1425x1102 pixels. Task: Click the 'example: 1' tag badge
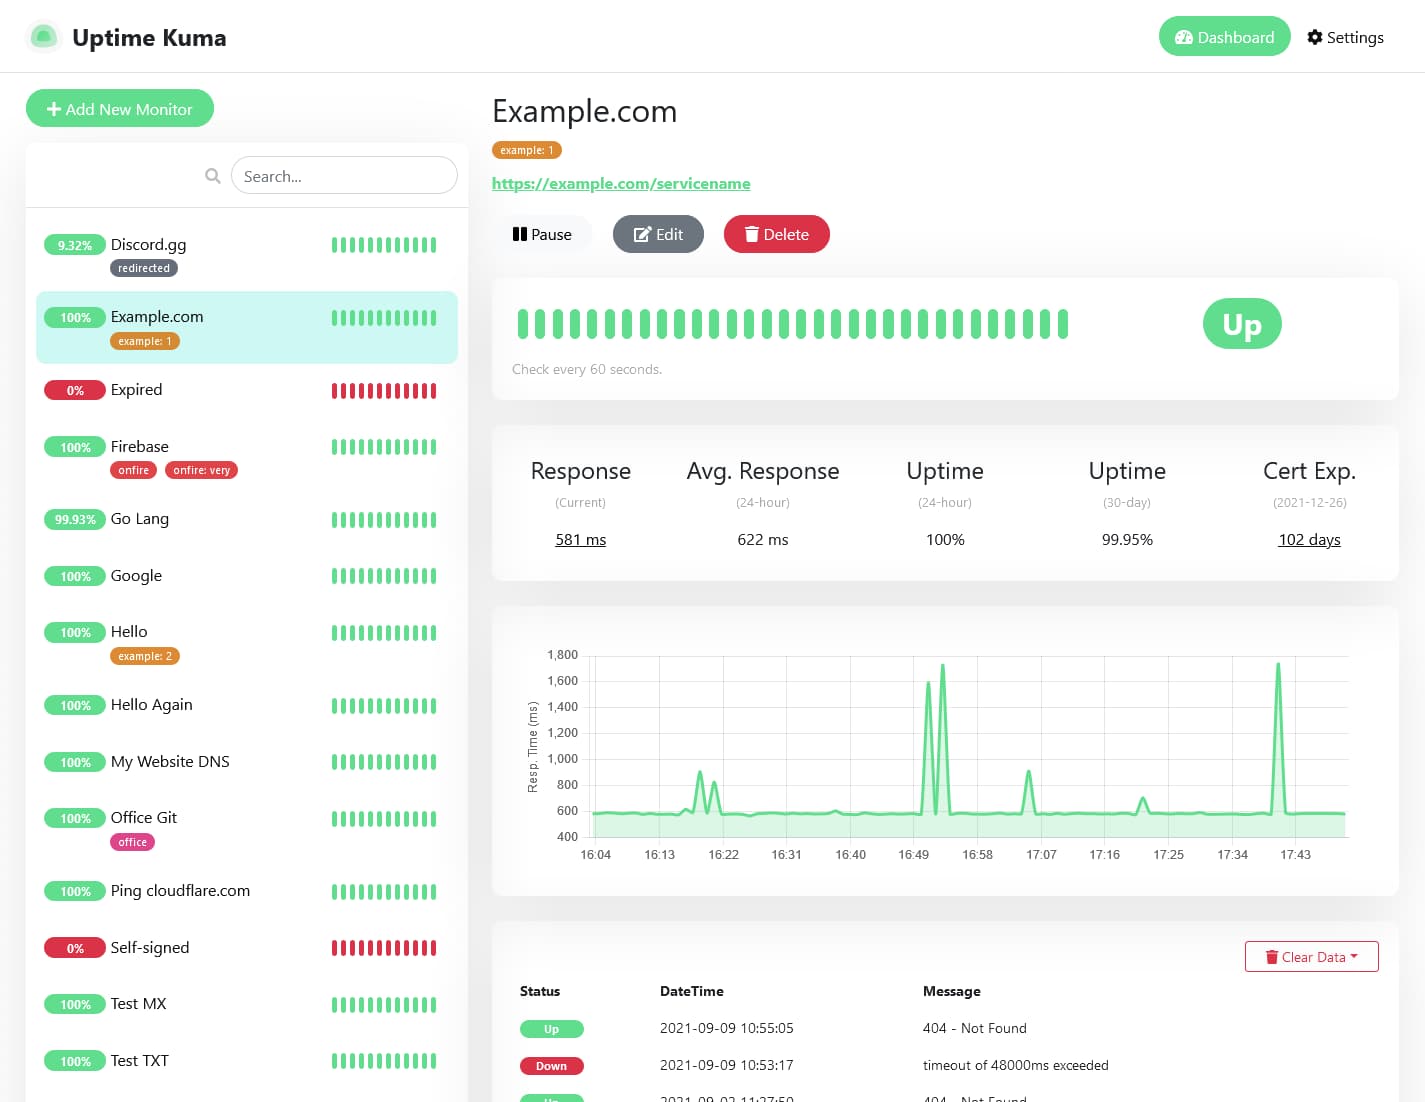[527, 149]
